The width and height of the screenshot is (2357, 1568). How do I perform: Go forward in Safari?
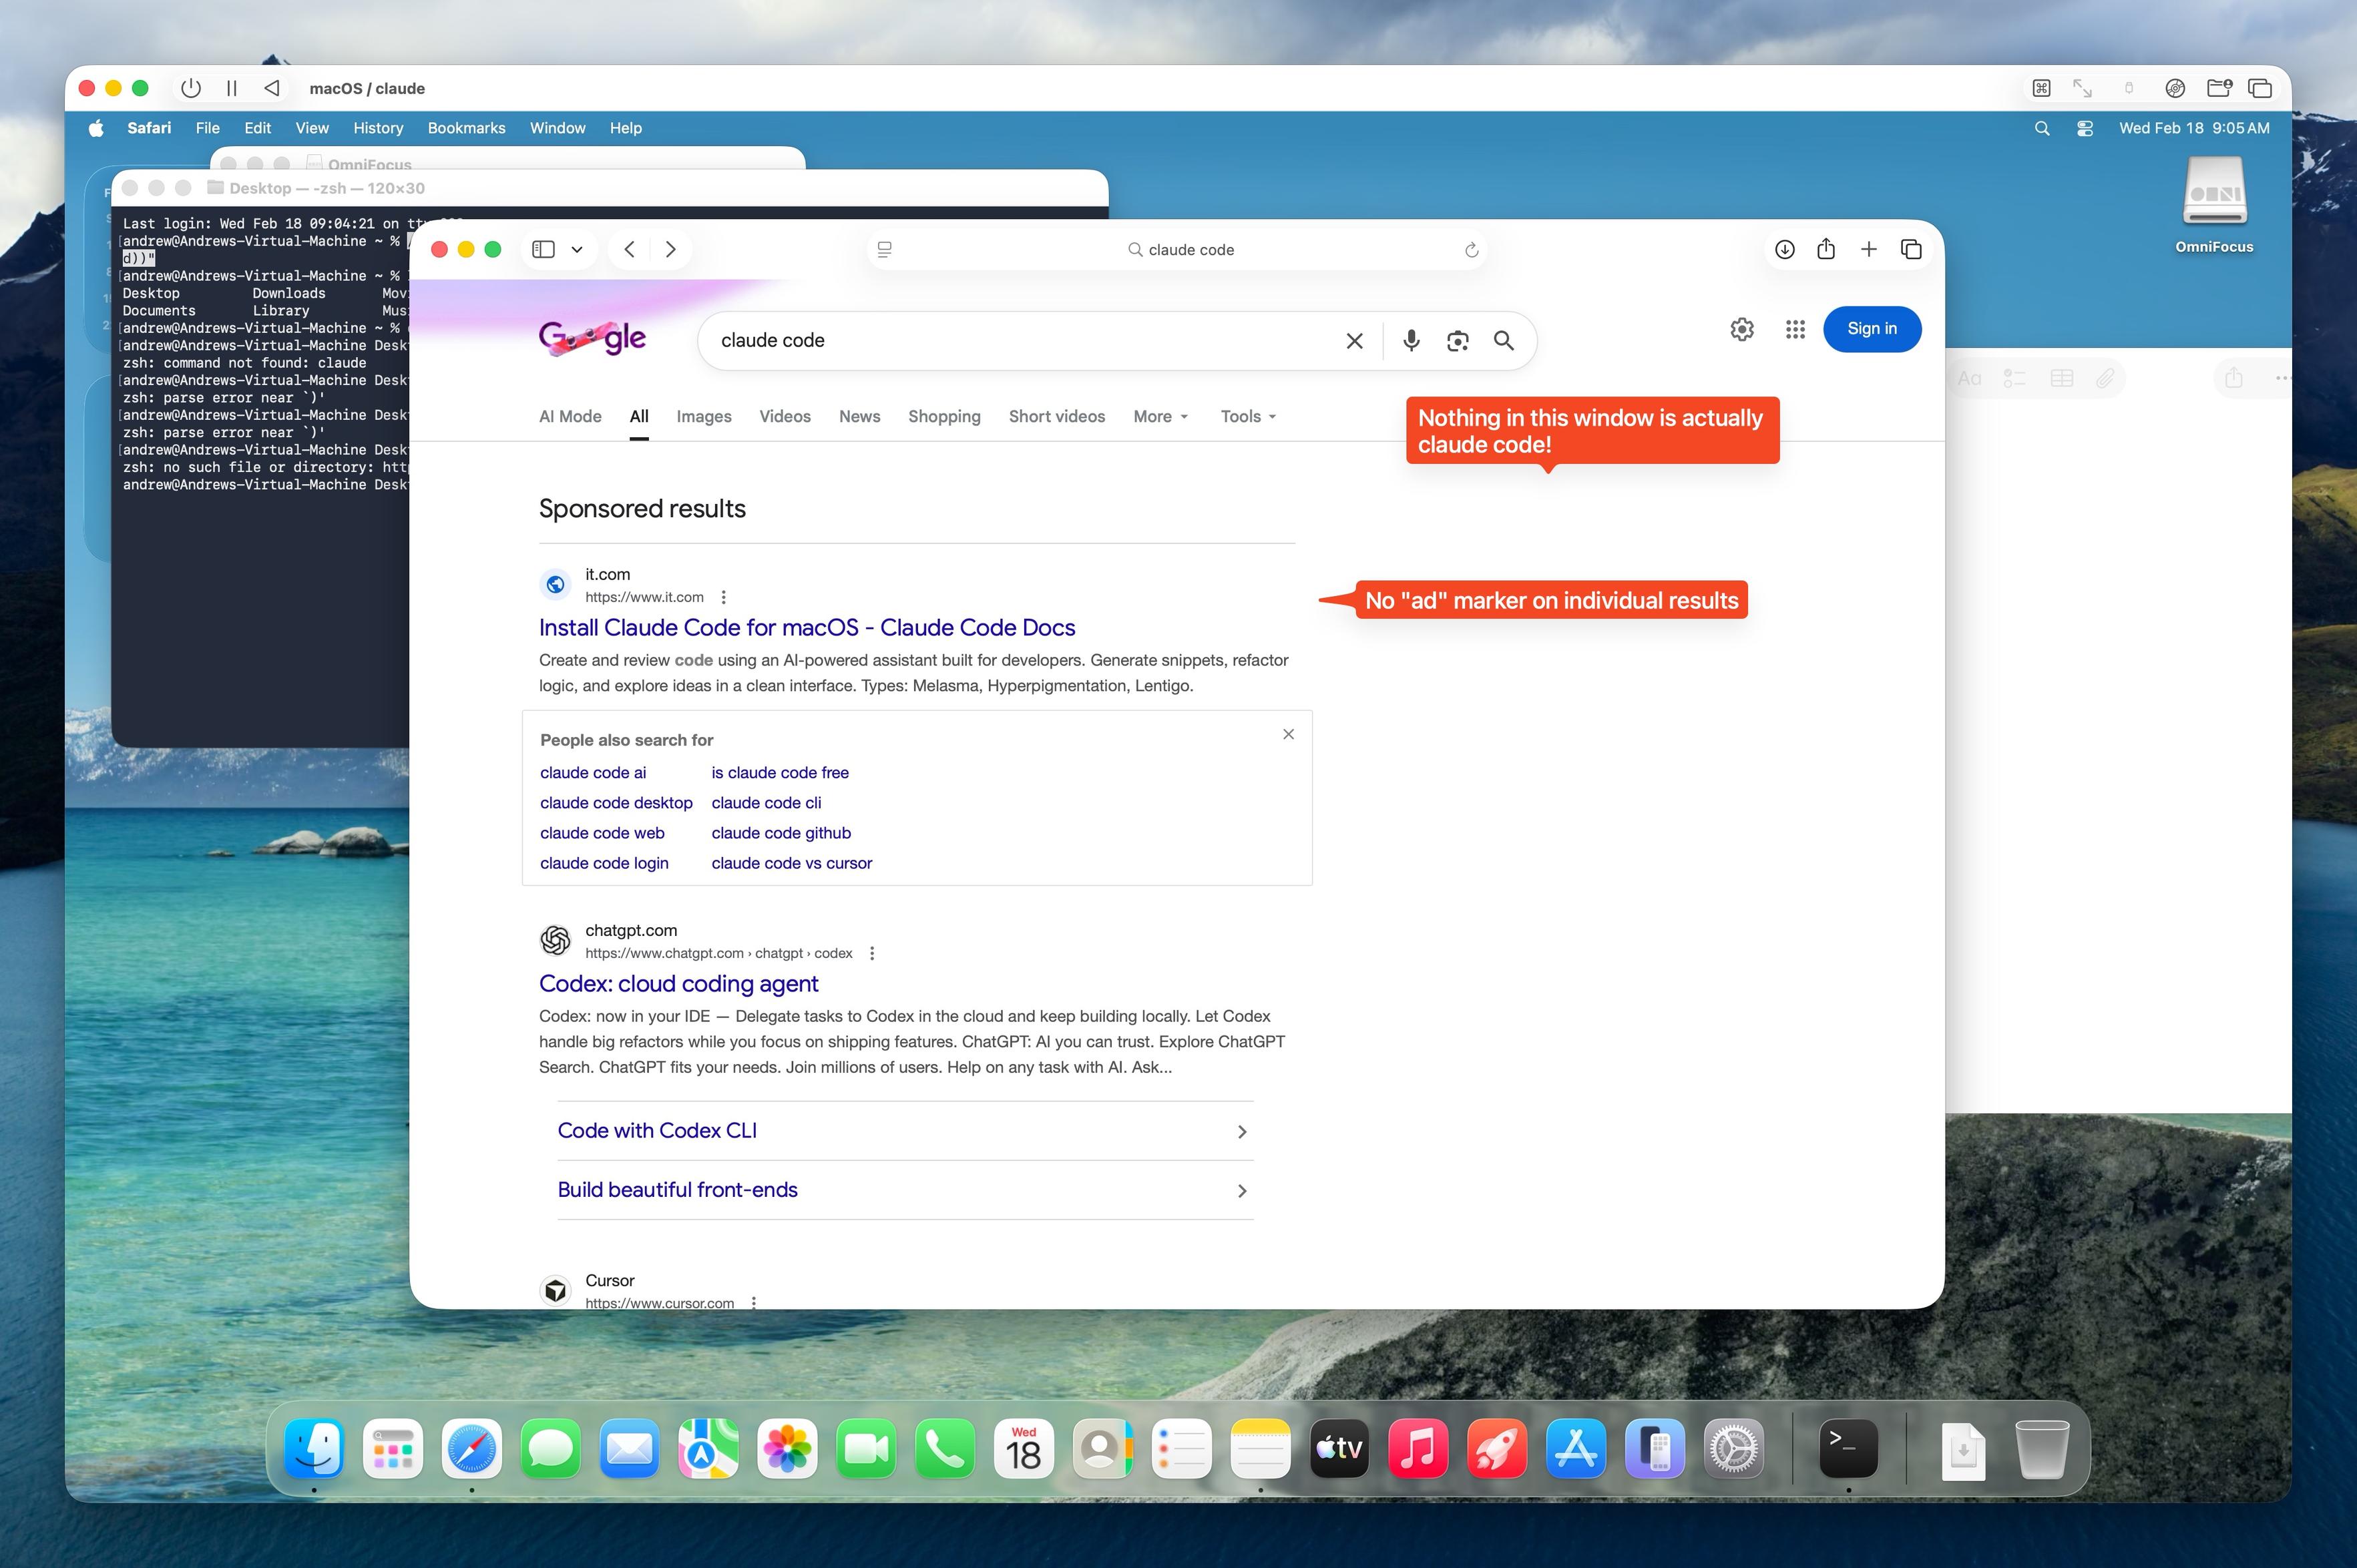point(671,249)
